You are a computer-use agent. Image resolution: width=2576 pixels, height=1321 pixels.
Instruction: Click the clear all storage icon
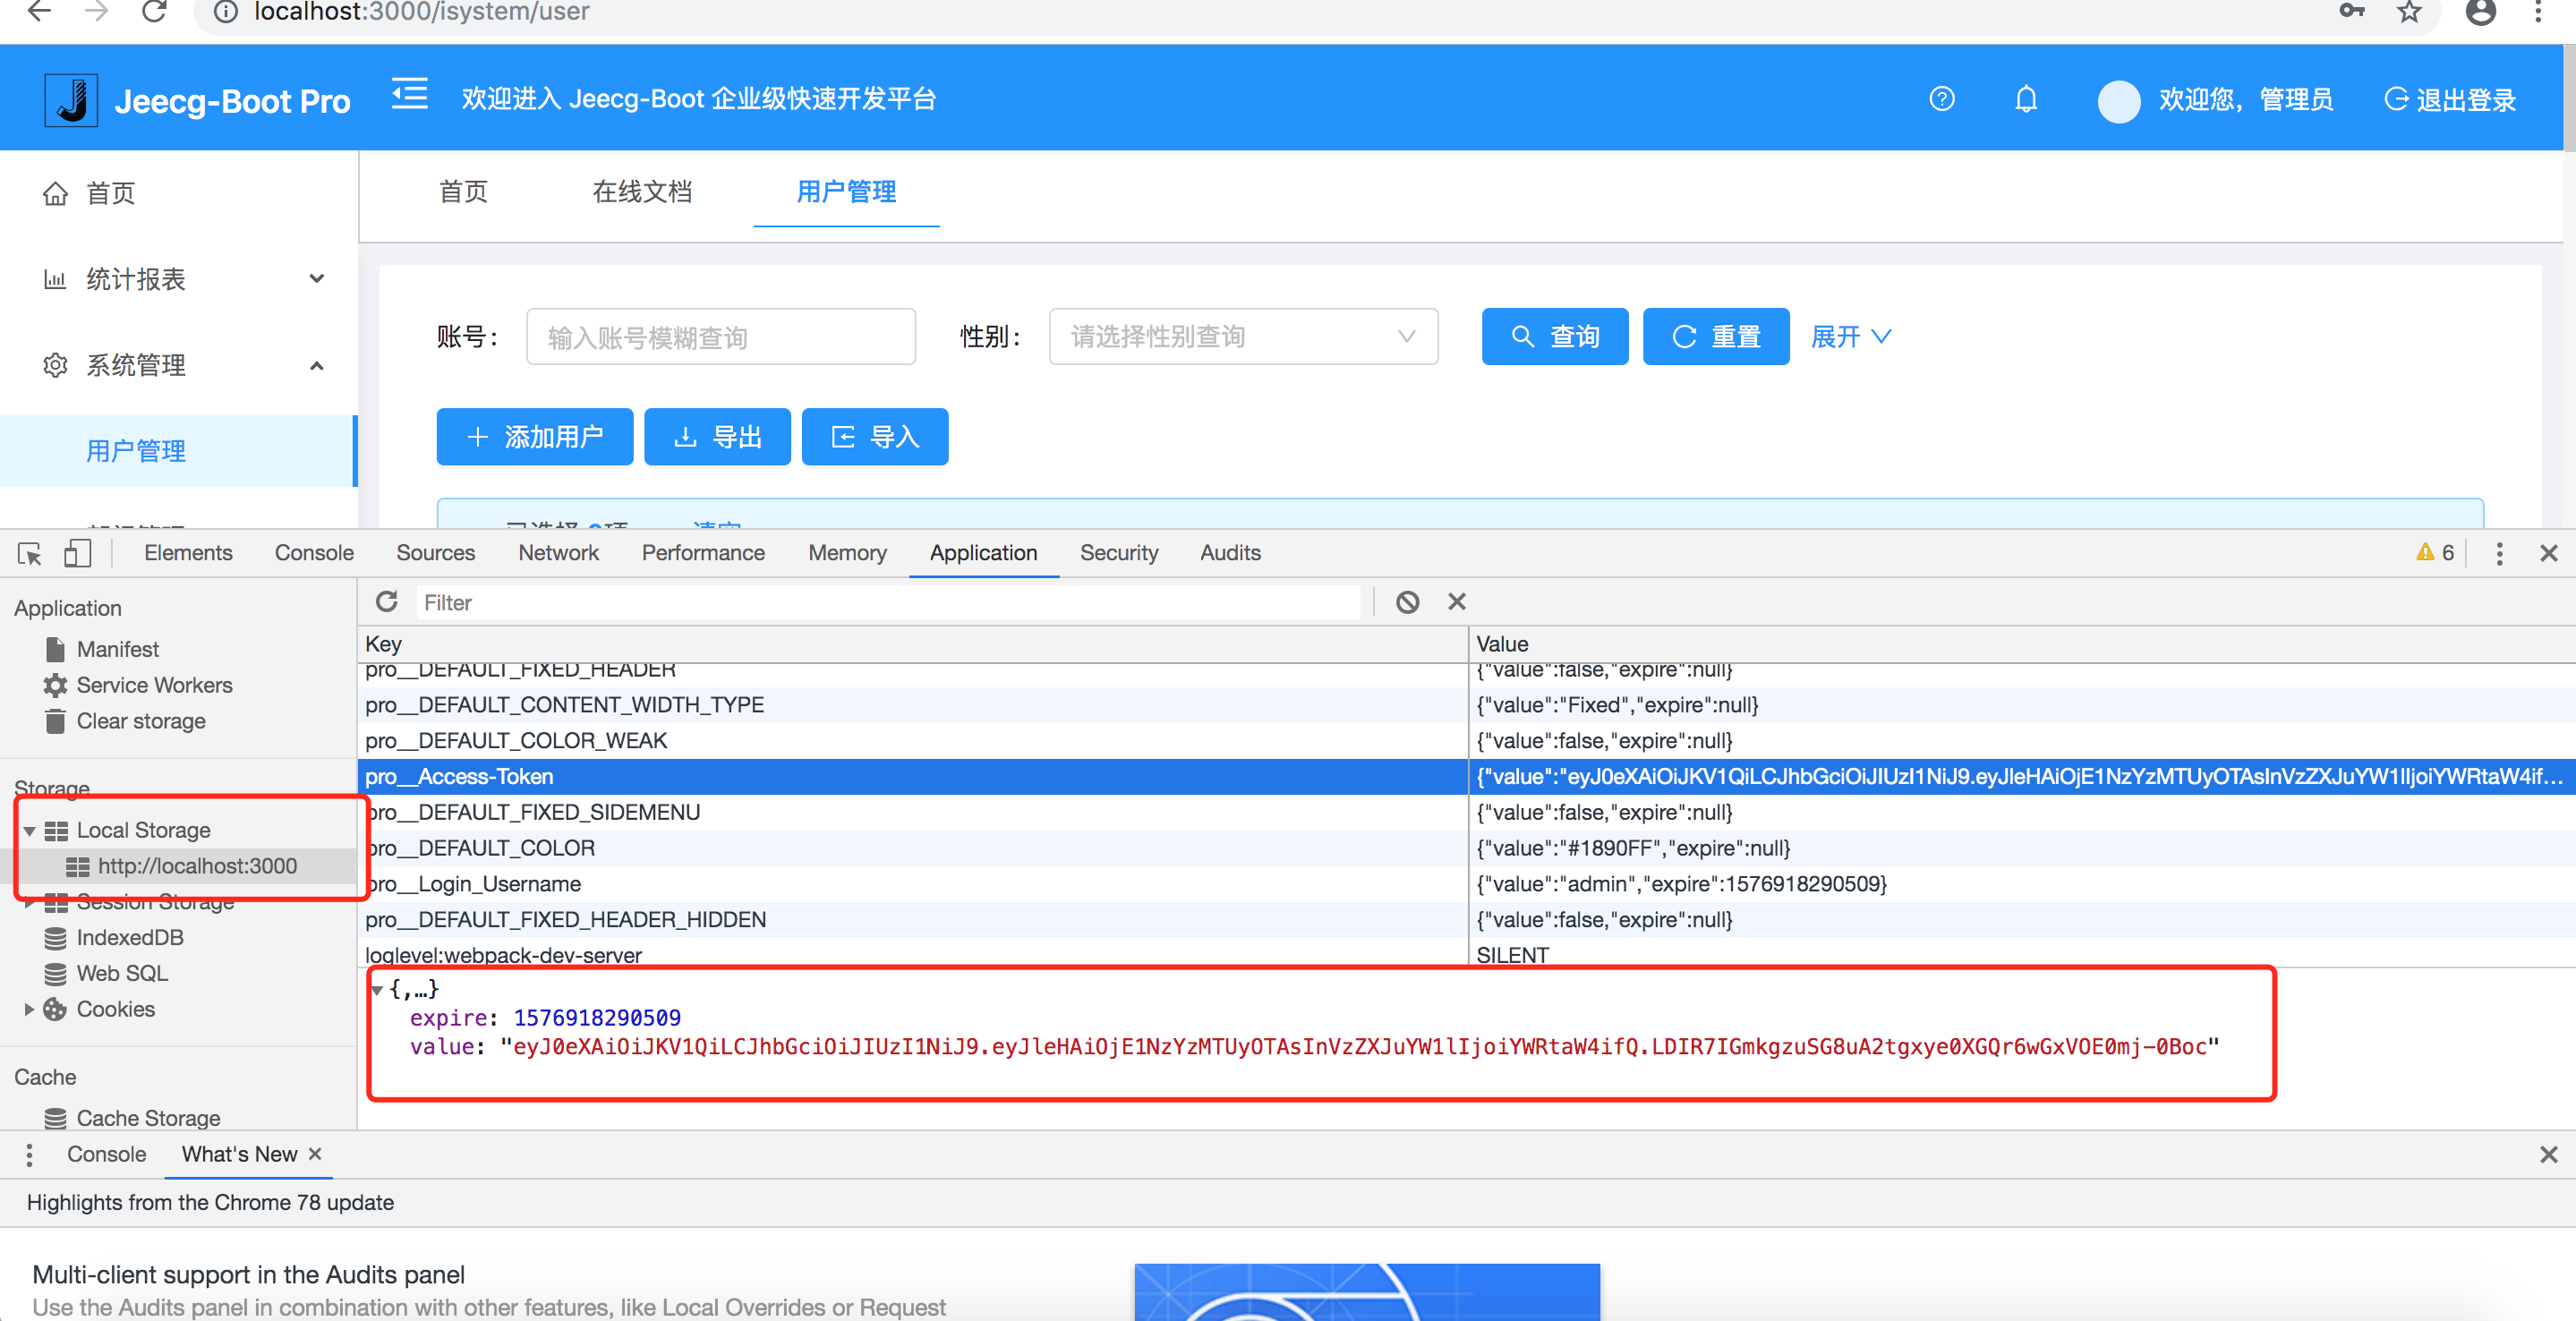coord(1407,601)
